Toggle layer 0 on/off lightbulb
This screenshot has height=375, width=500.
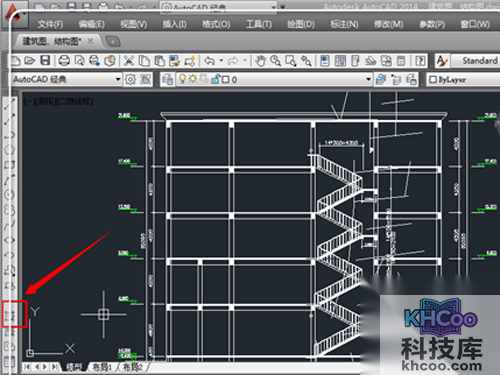tap(182, 79)
